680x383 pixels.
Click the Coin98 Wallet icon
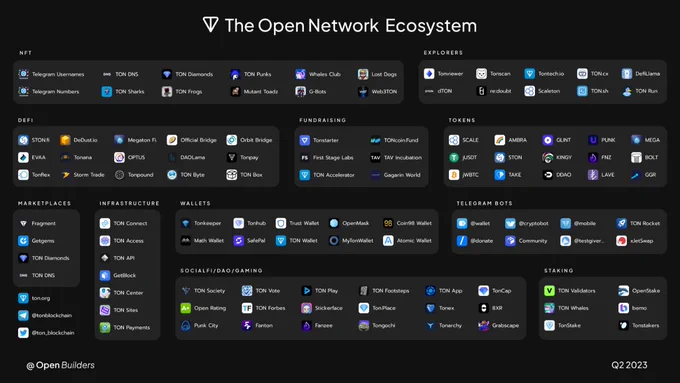pos(388,223)
